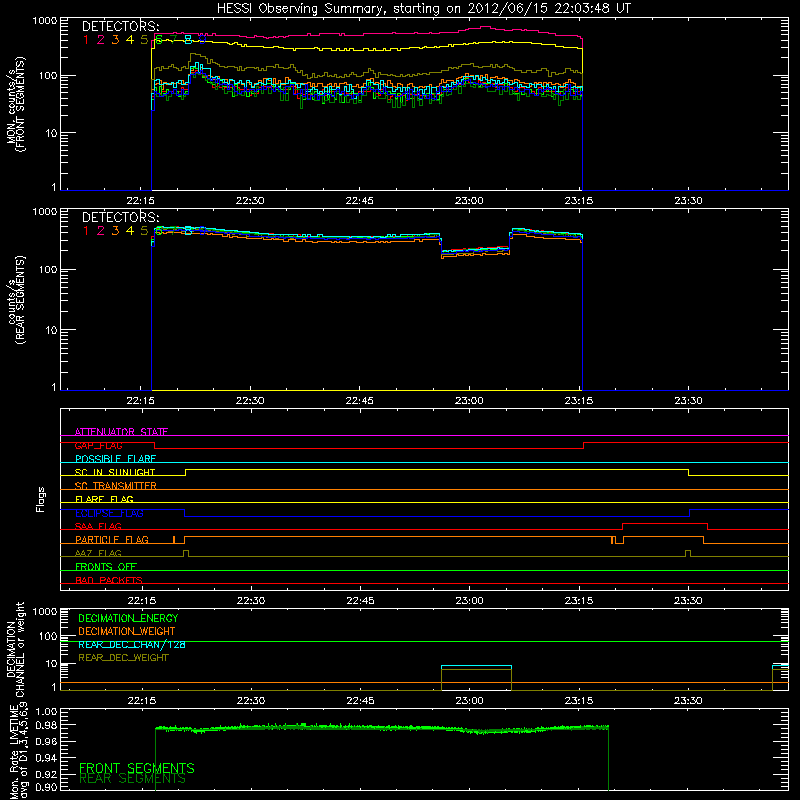Click 23:30 tick under front segments panel
The image size is (800, 800).
[688, 201]
